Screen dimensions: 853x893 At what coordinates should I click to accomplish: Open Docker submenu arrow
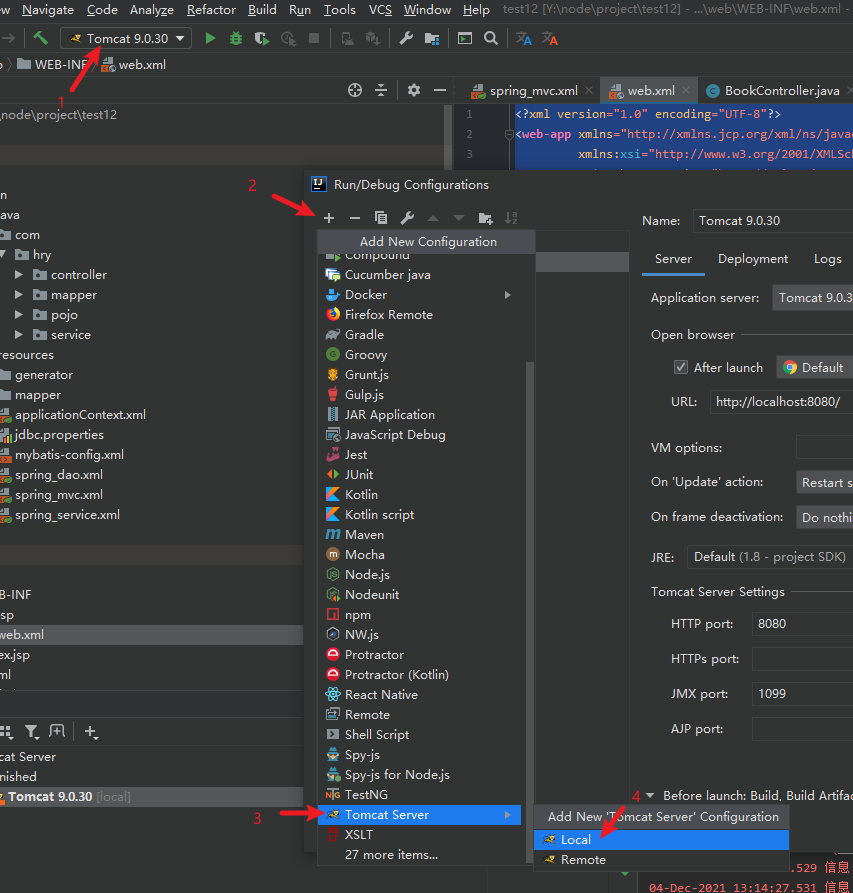pyautogui.click(x=507, y=295)
